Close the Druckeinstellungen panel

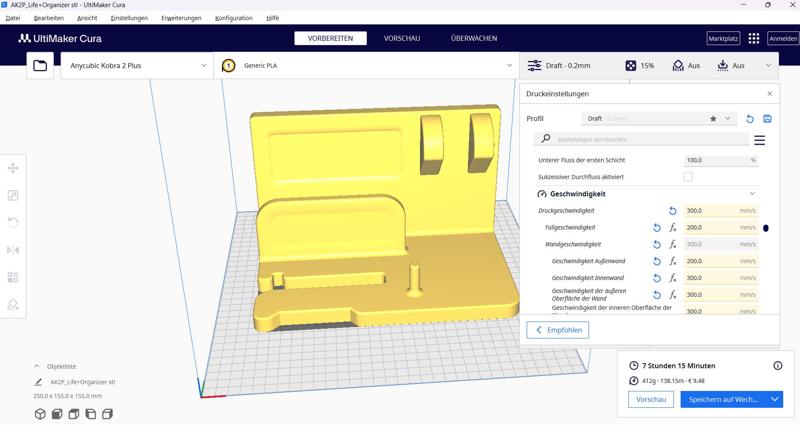click(769, 94)
